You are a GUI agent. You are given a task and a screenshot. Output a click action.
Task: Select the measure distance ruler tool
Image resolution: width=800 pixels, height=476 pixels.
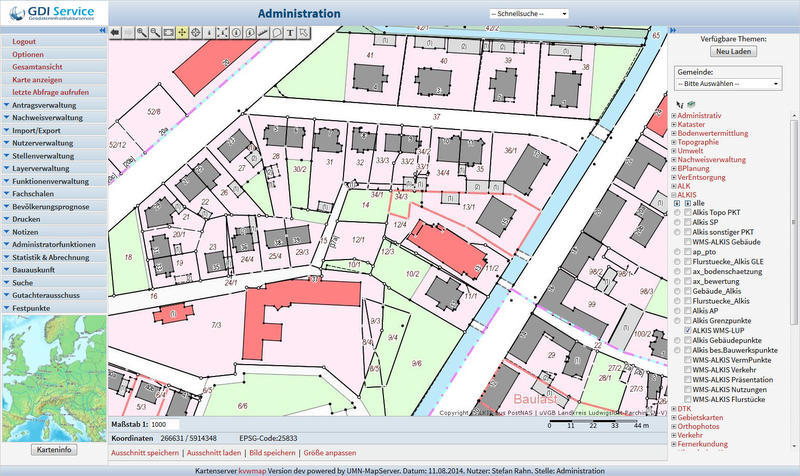tap(262, 32)
